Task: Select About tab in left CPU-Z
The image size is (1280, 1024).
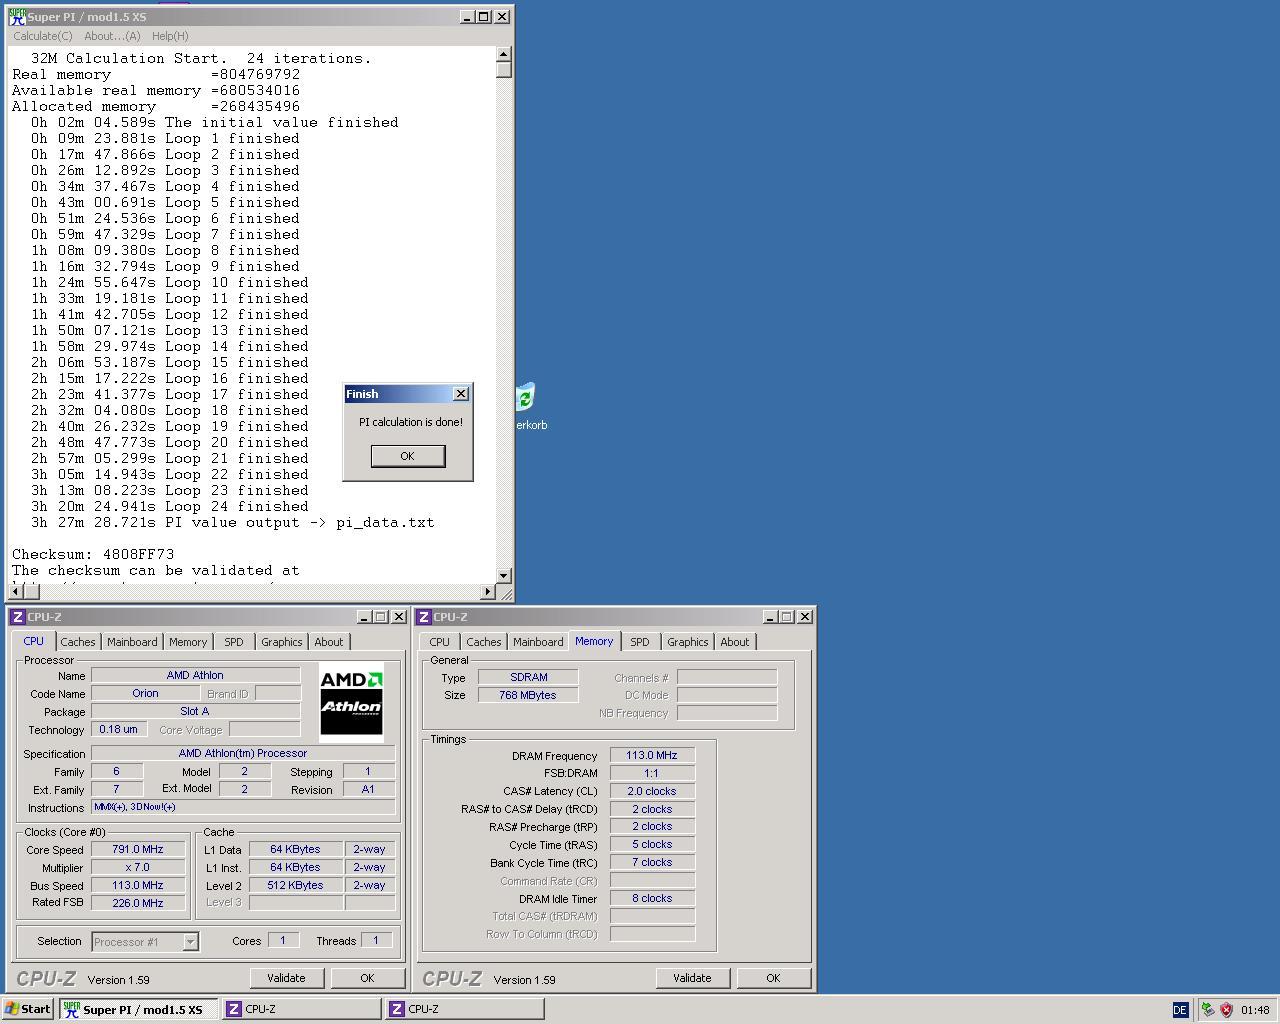Action: pos(329,642)
